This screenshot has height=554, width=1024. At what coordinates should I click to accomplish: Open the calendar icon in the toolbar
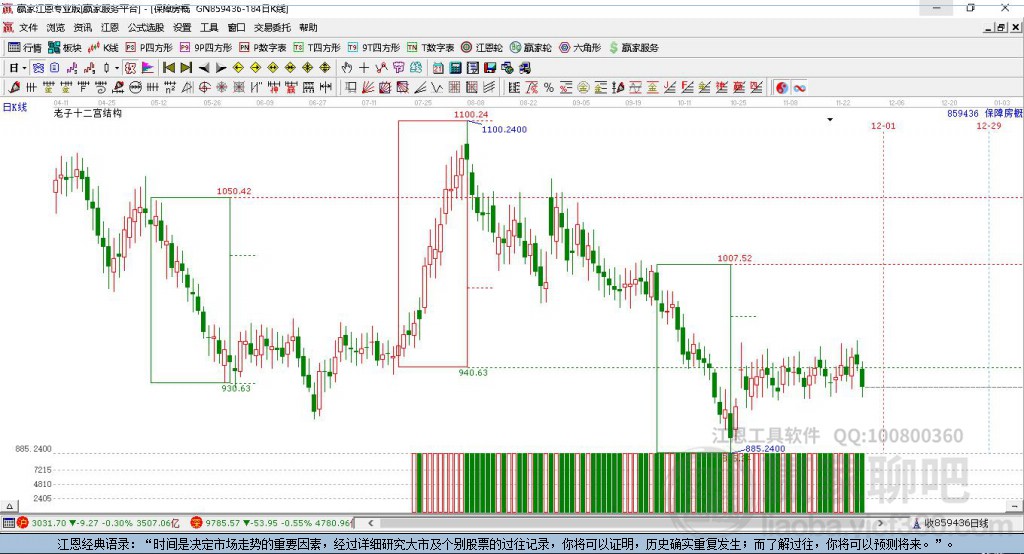coord(438,68)
